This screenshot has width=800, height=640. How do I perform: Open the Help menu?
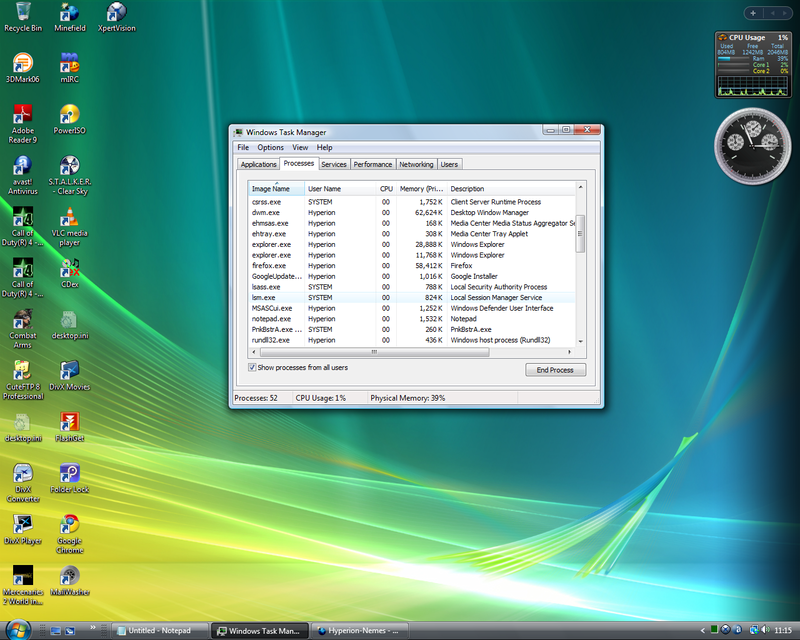(x=324, y=147)
